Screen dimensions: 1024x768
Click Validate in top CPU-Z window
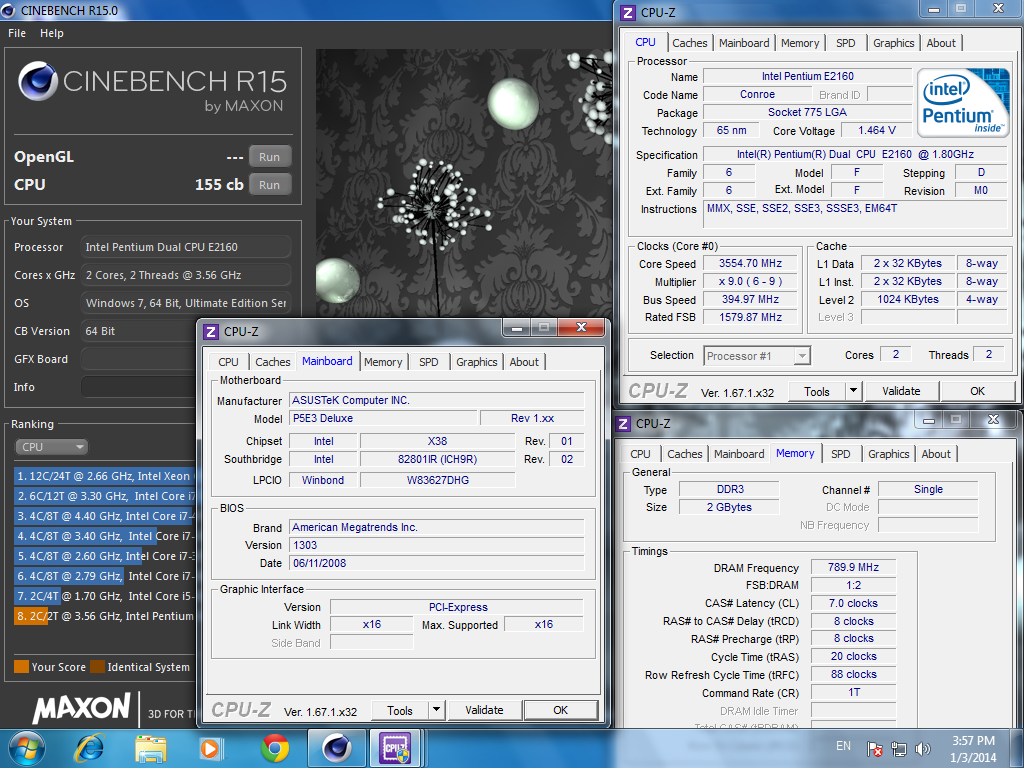901,391
